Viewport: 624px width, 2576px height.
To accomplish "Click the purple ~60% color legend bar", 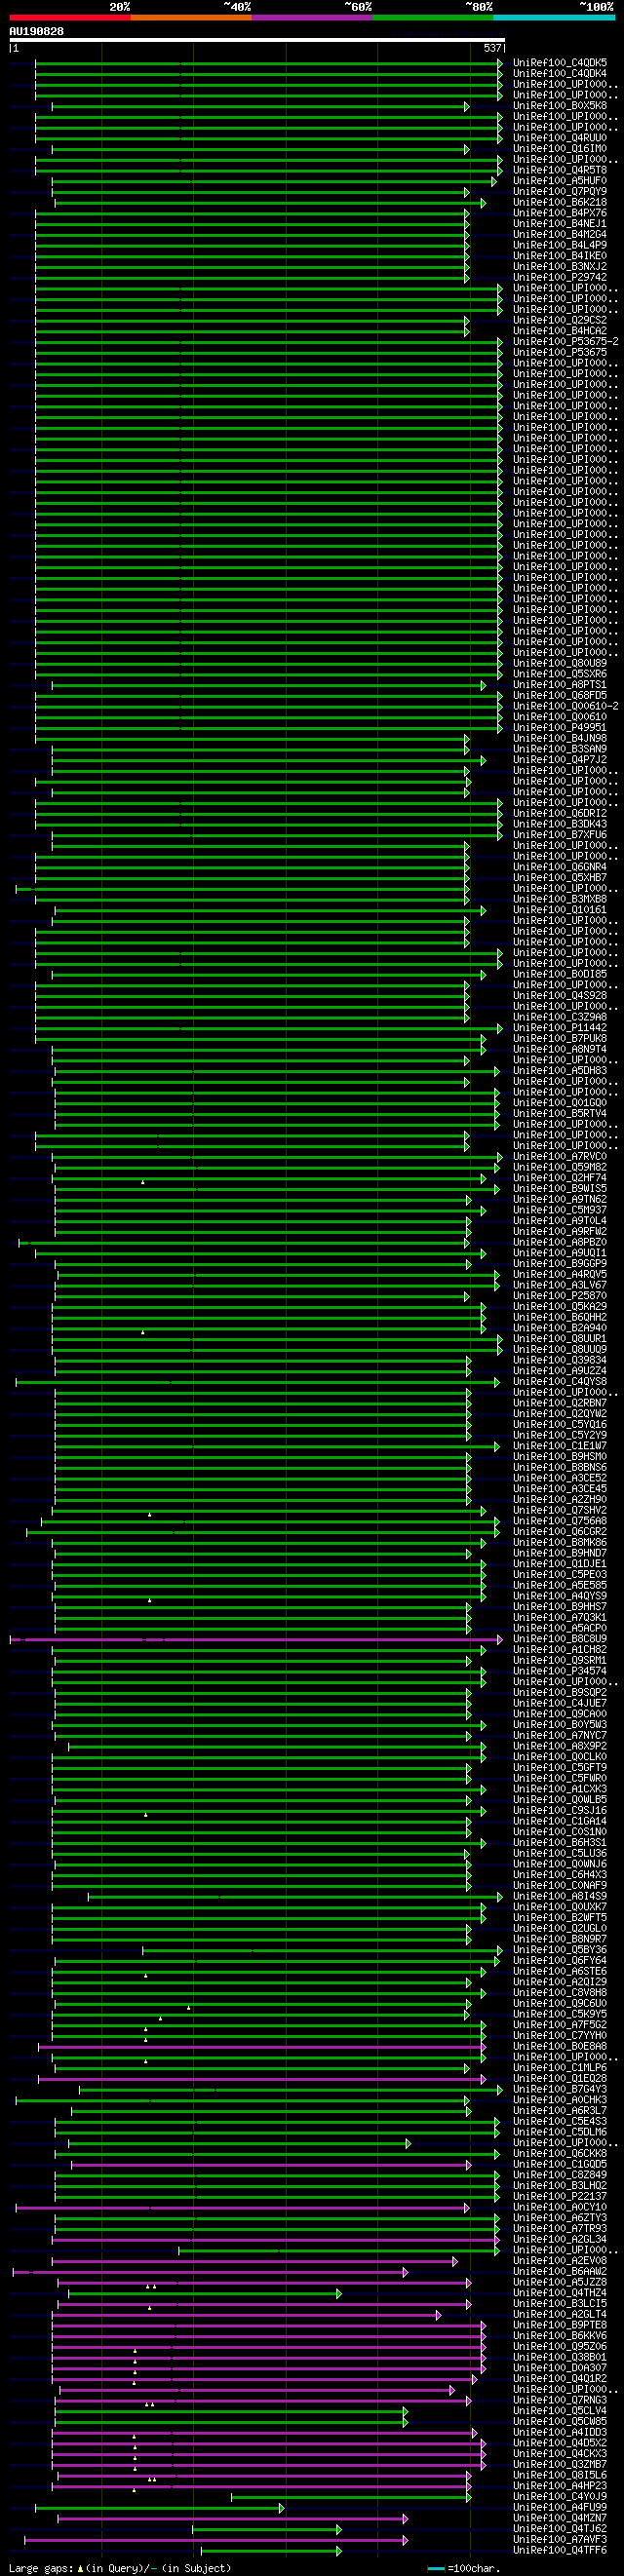I will [x=312, y=17].
